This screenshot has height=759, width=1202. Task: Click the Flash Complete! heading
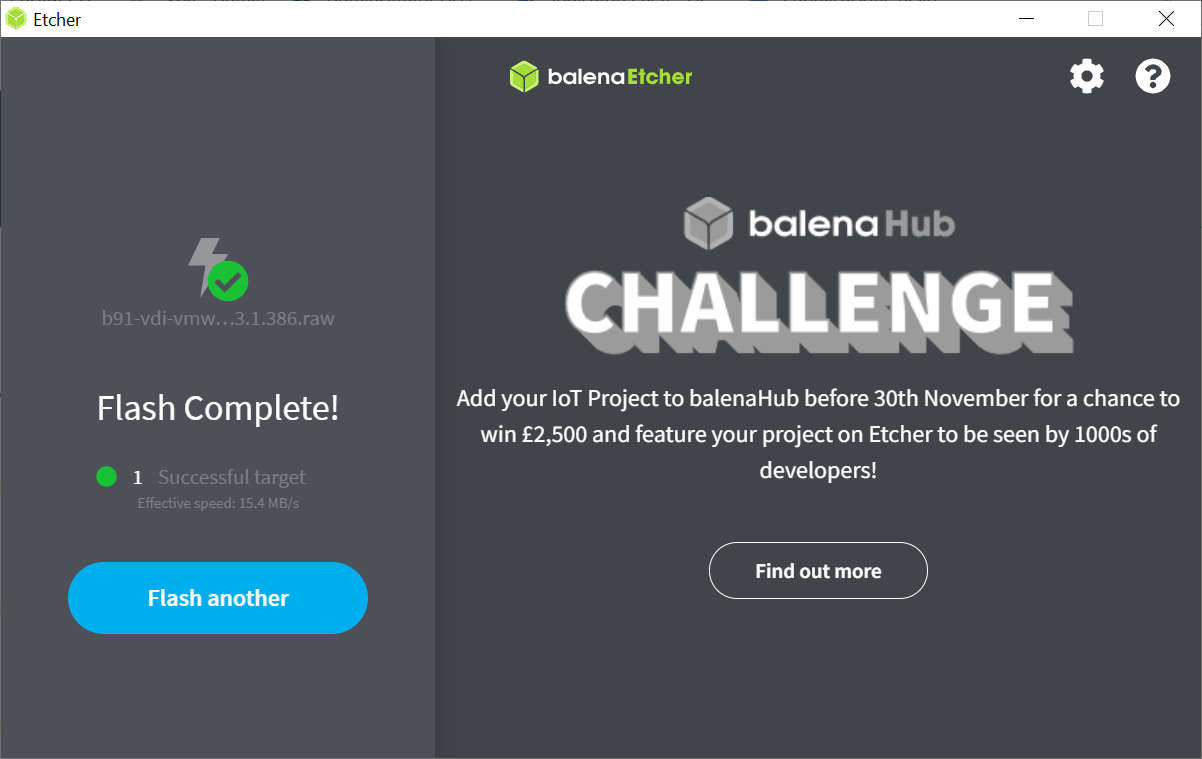218,408
